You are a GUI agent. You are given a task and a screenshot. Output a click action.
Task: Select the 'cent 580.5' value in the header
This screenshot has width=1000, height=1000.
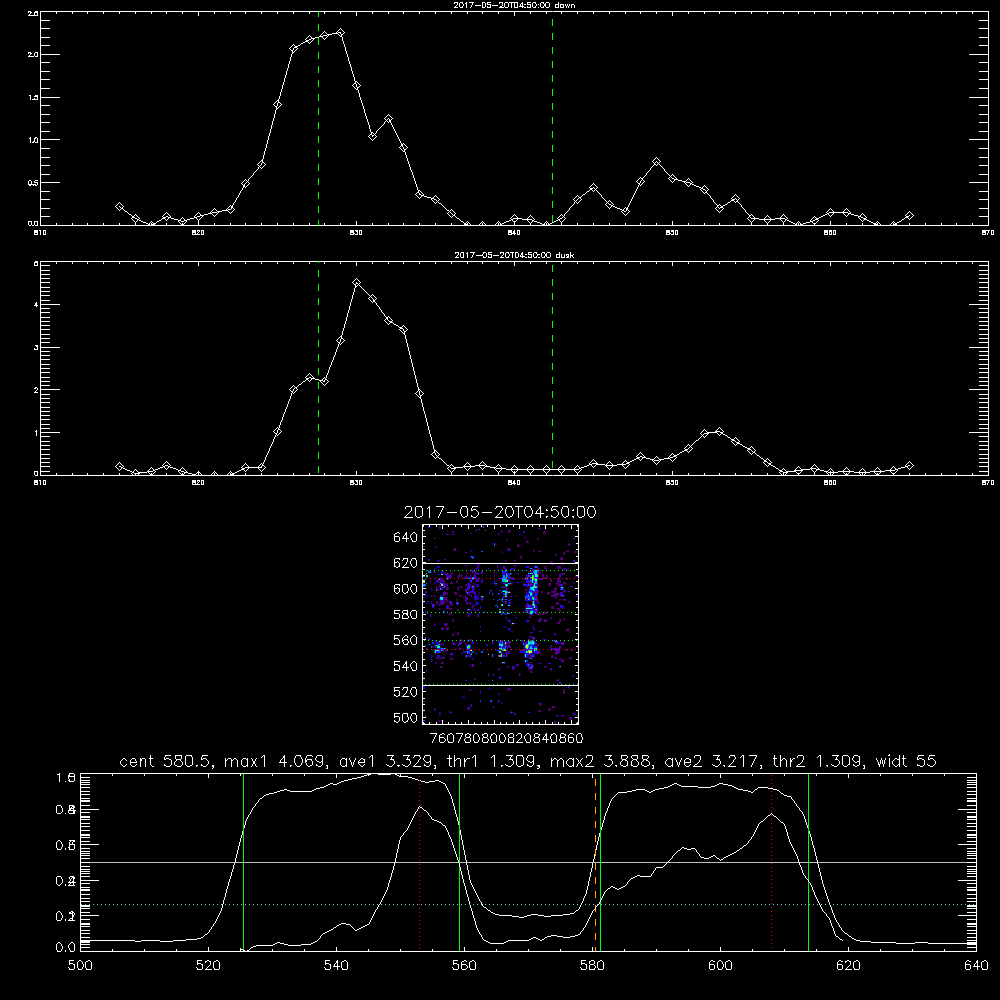168,761
